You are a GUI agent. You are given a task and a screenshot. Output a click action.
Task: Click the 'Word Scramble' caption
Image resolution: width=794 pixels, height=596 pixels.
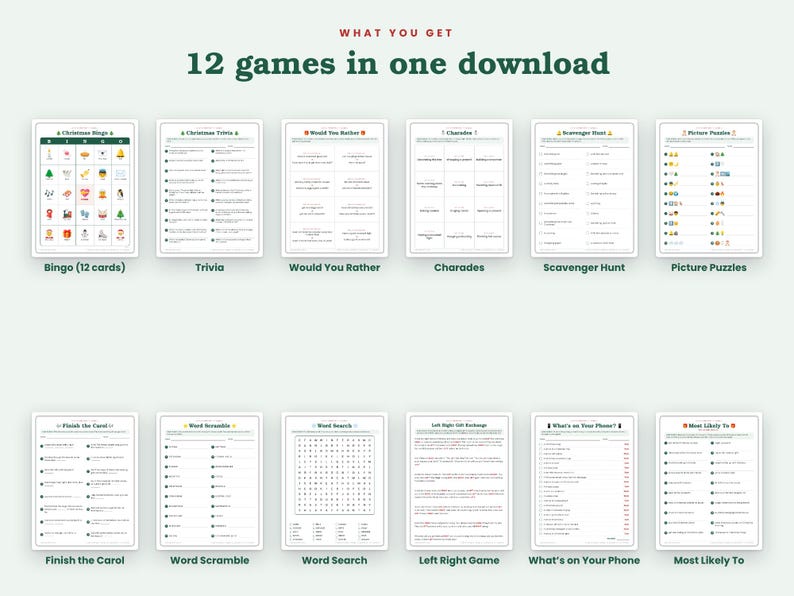[210, 560]
